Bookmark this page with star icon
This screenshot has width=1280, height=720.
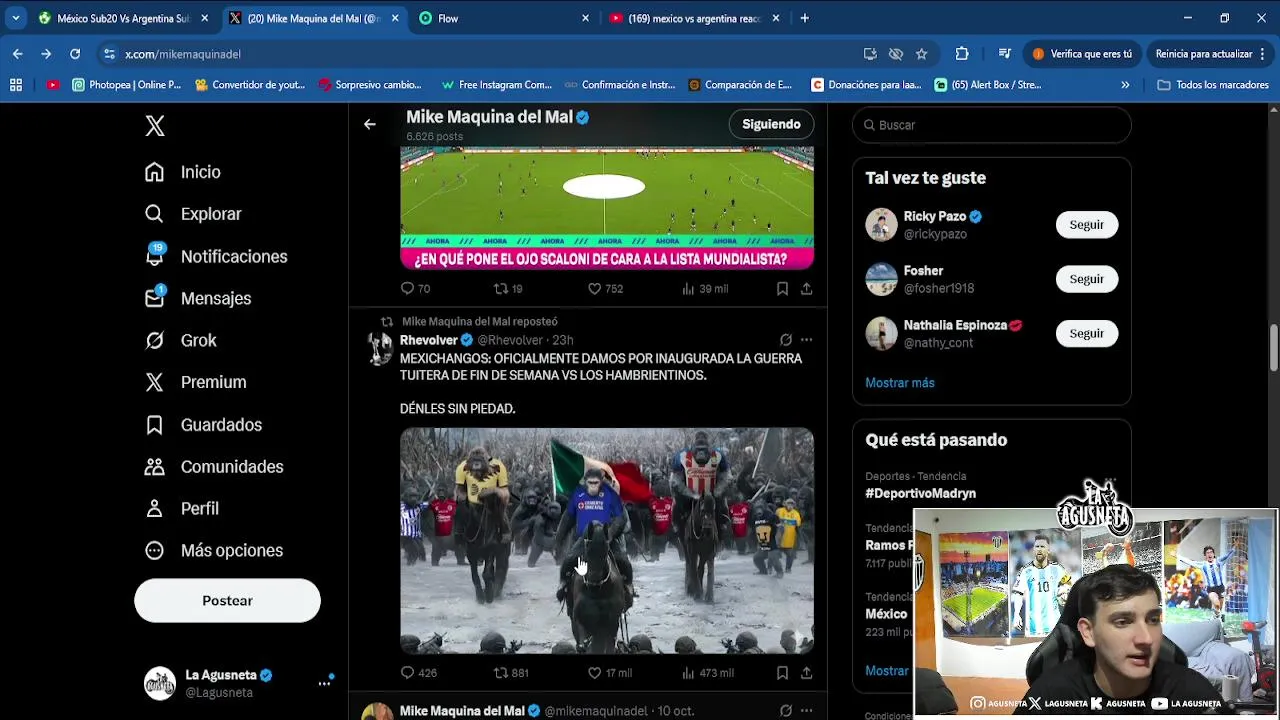pos(921,54)
